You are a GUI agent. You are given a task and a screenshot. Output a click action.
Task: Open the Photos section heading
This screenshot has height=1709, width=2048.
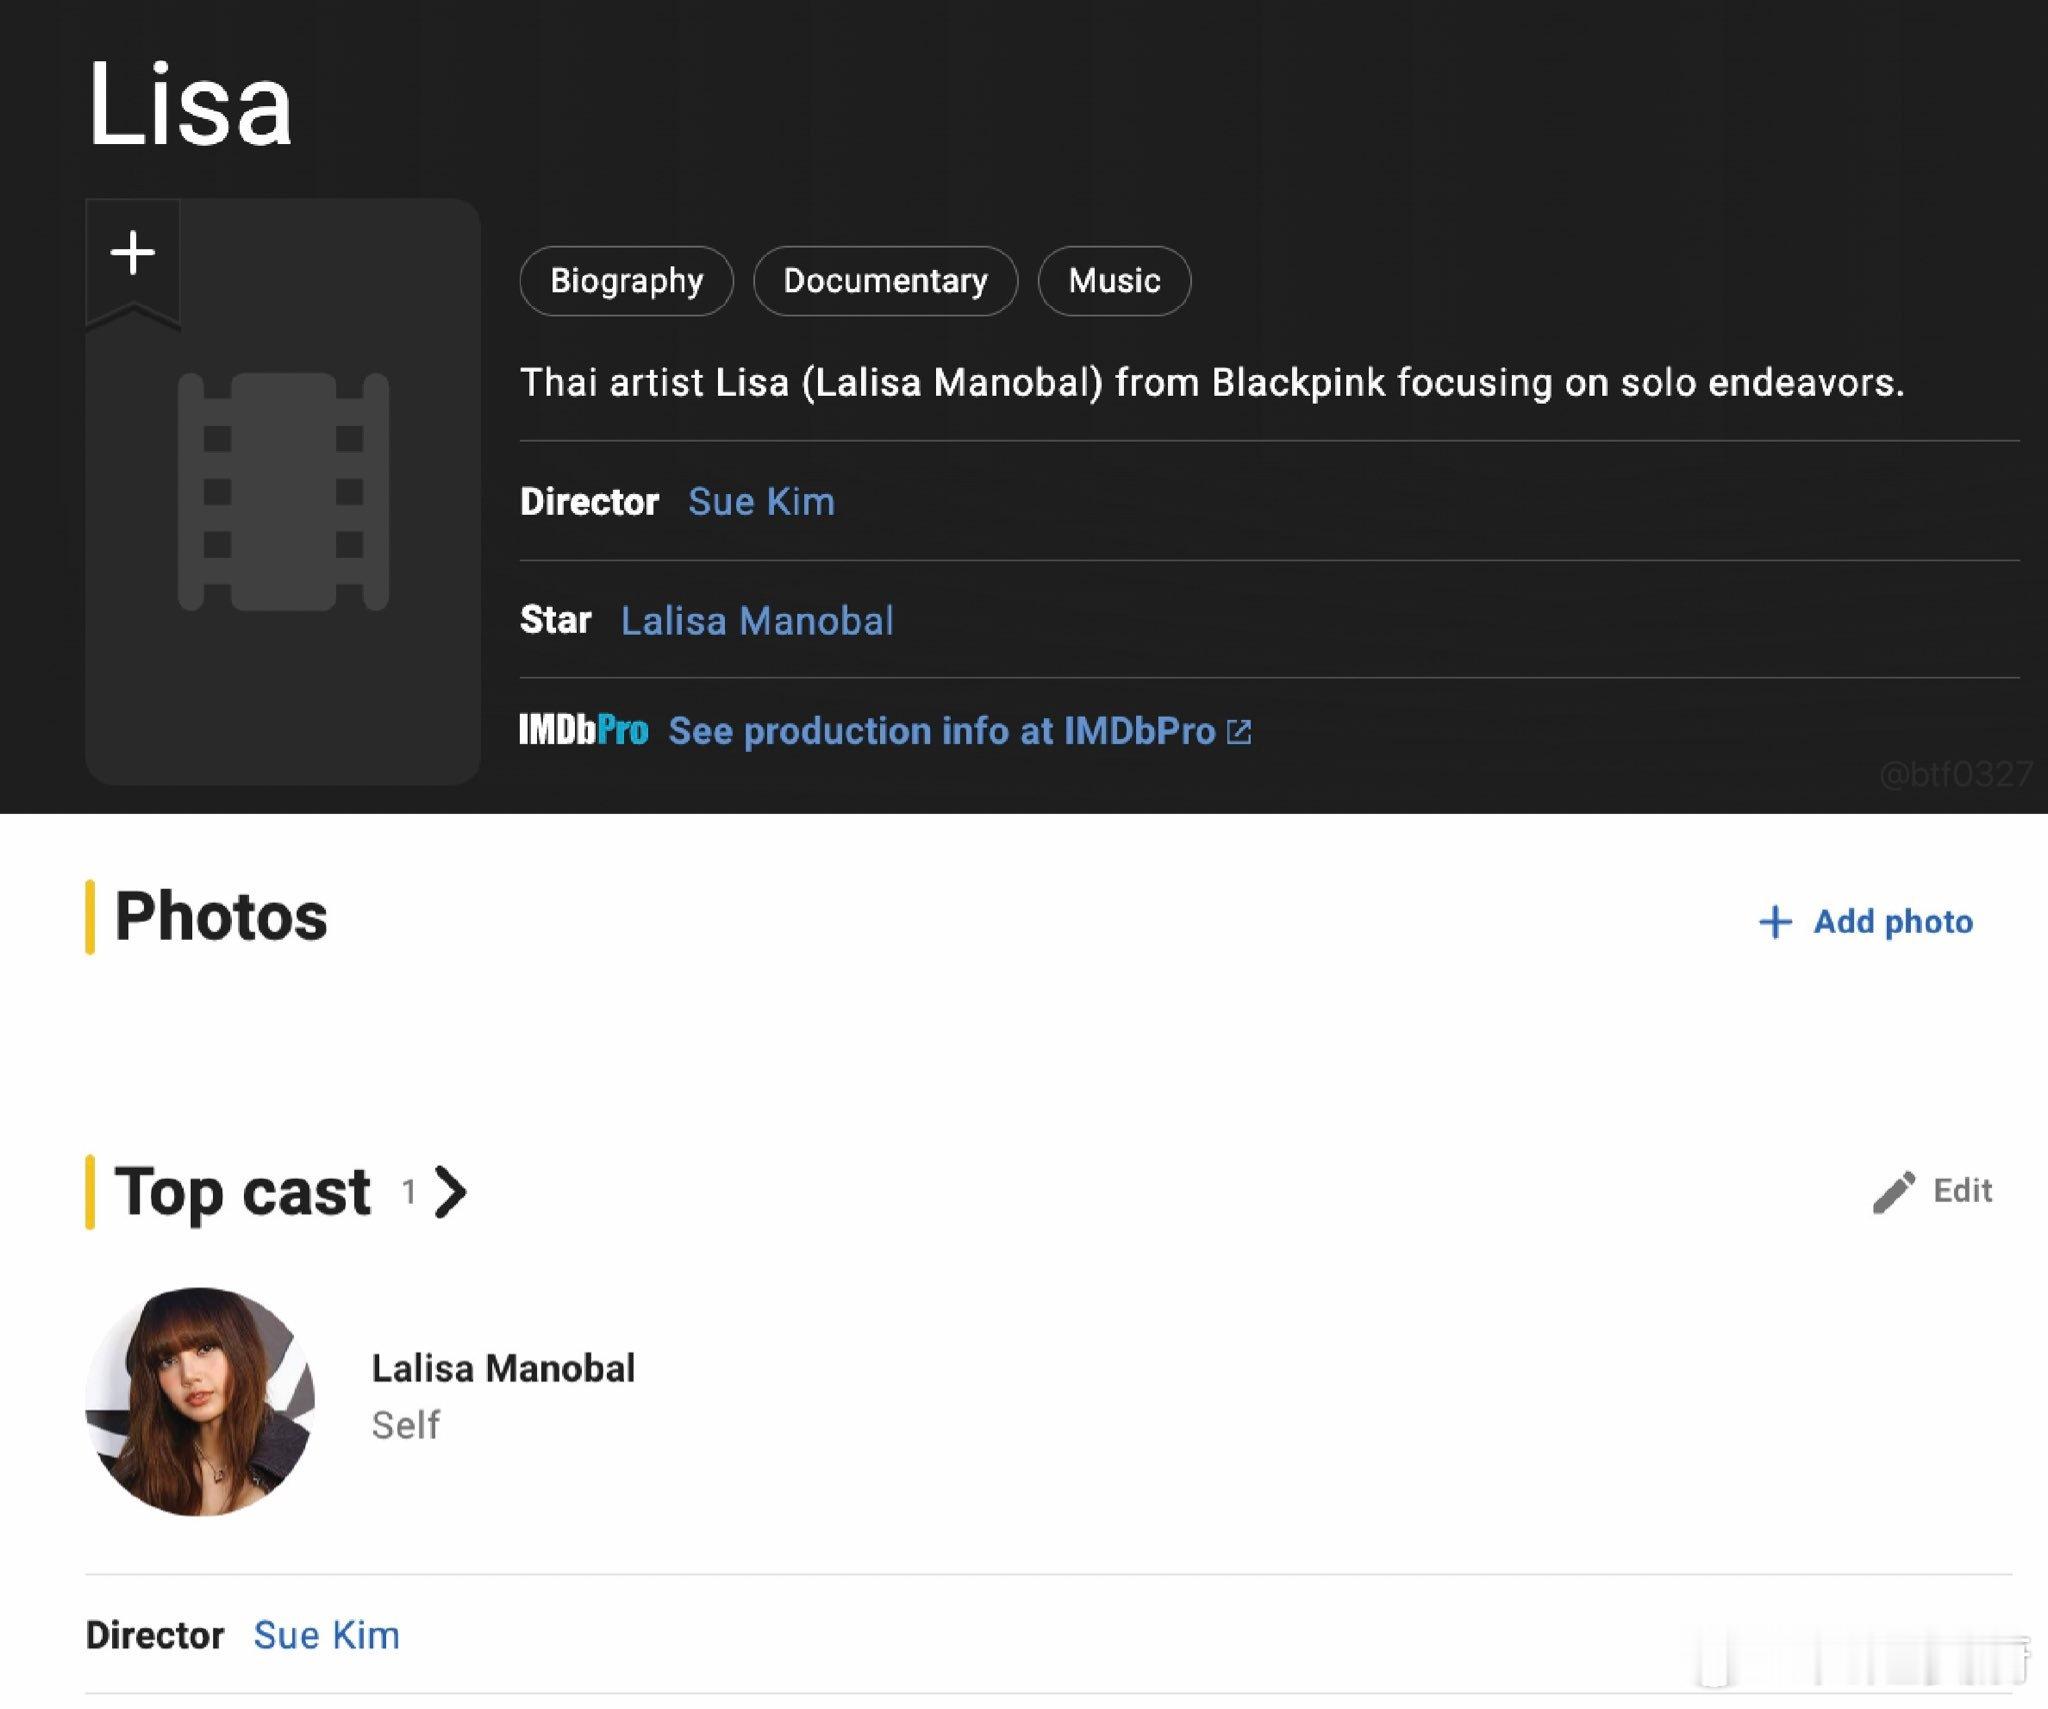click(x=221, y=916)
